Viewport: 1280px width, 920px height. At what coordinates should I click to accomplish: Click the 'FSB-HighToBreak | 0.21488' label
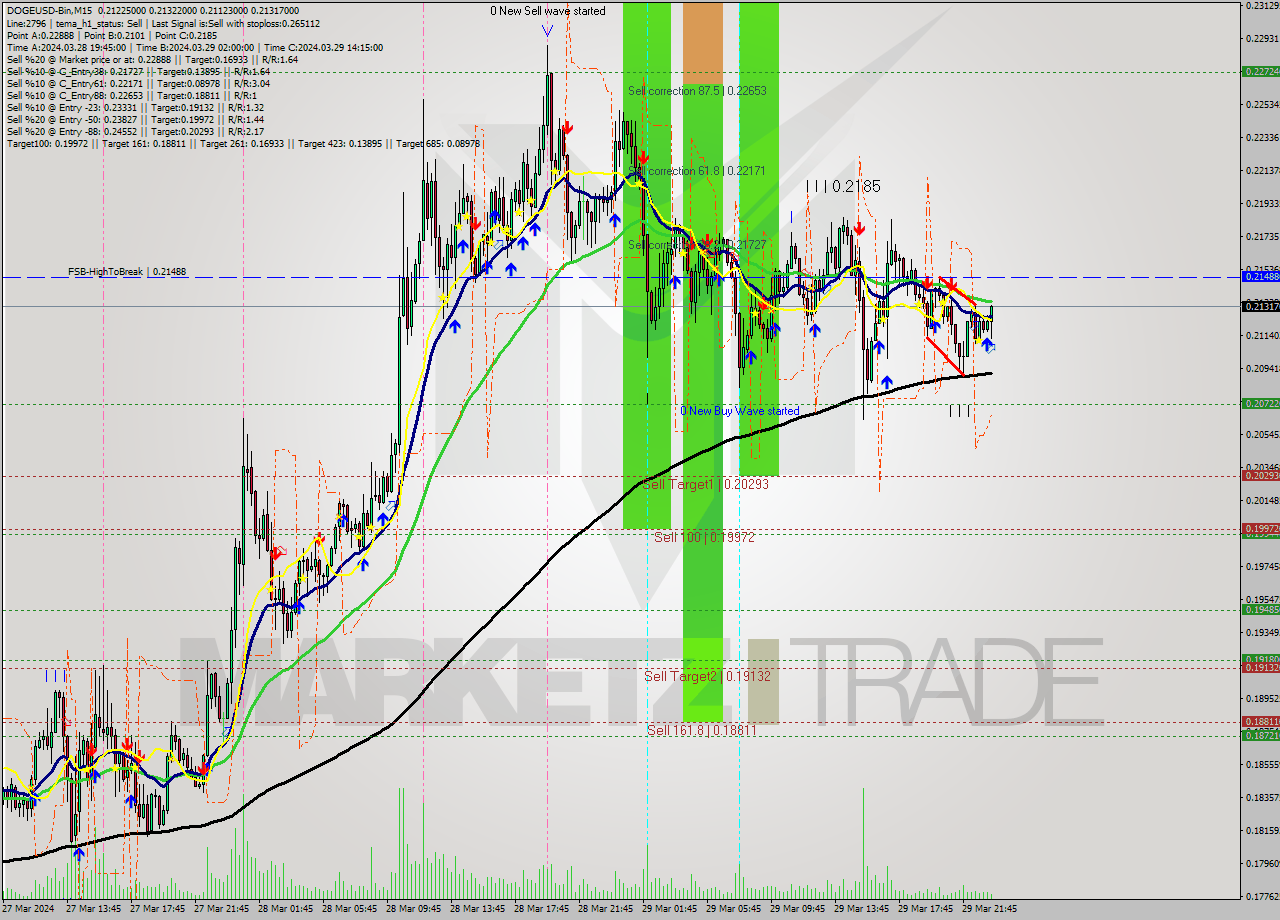(x=127, y=272)
